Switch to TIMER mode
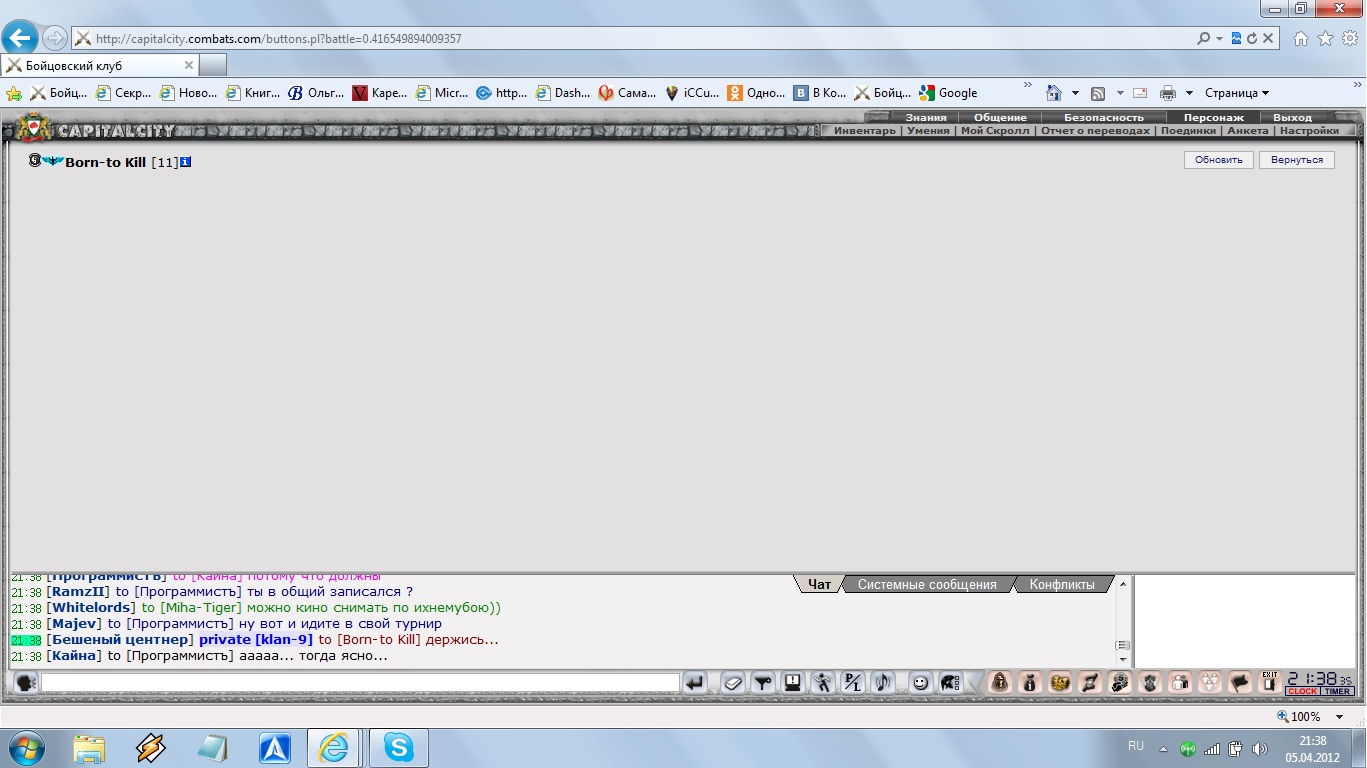The width and height of the screenshot is (1367, 768). pyautogui.click(x=1338, y=691)
